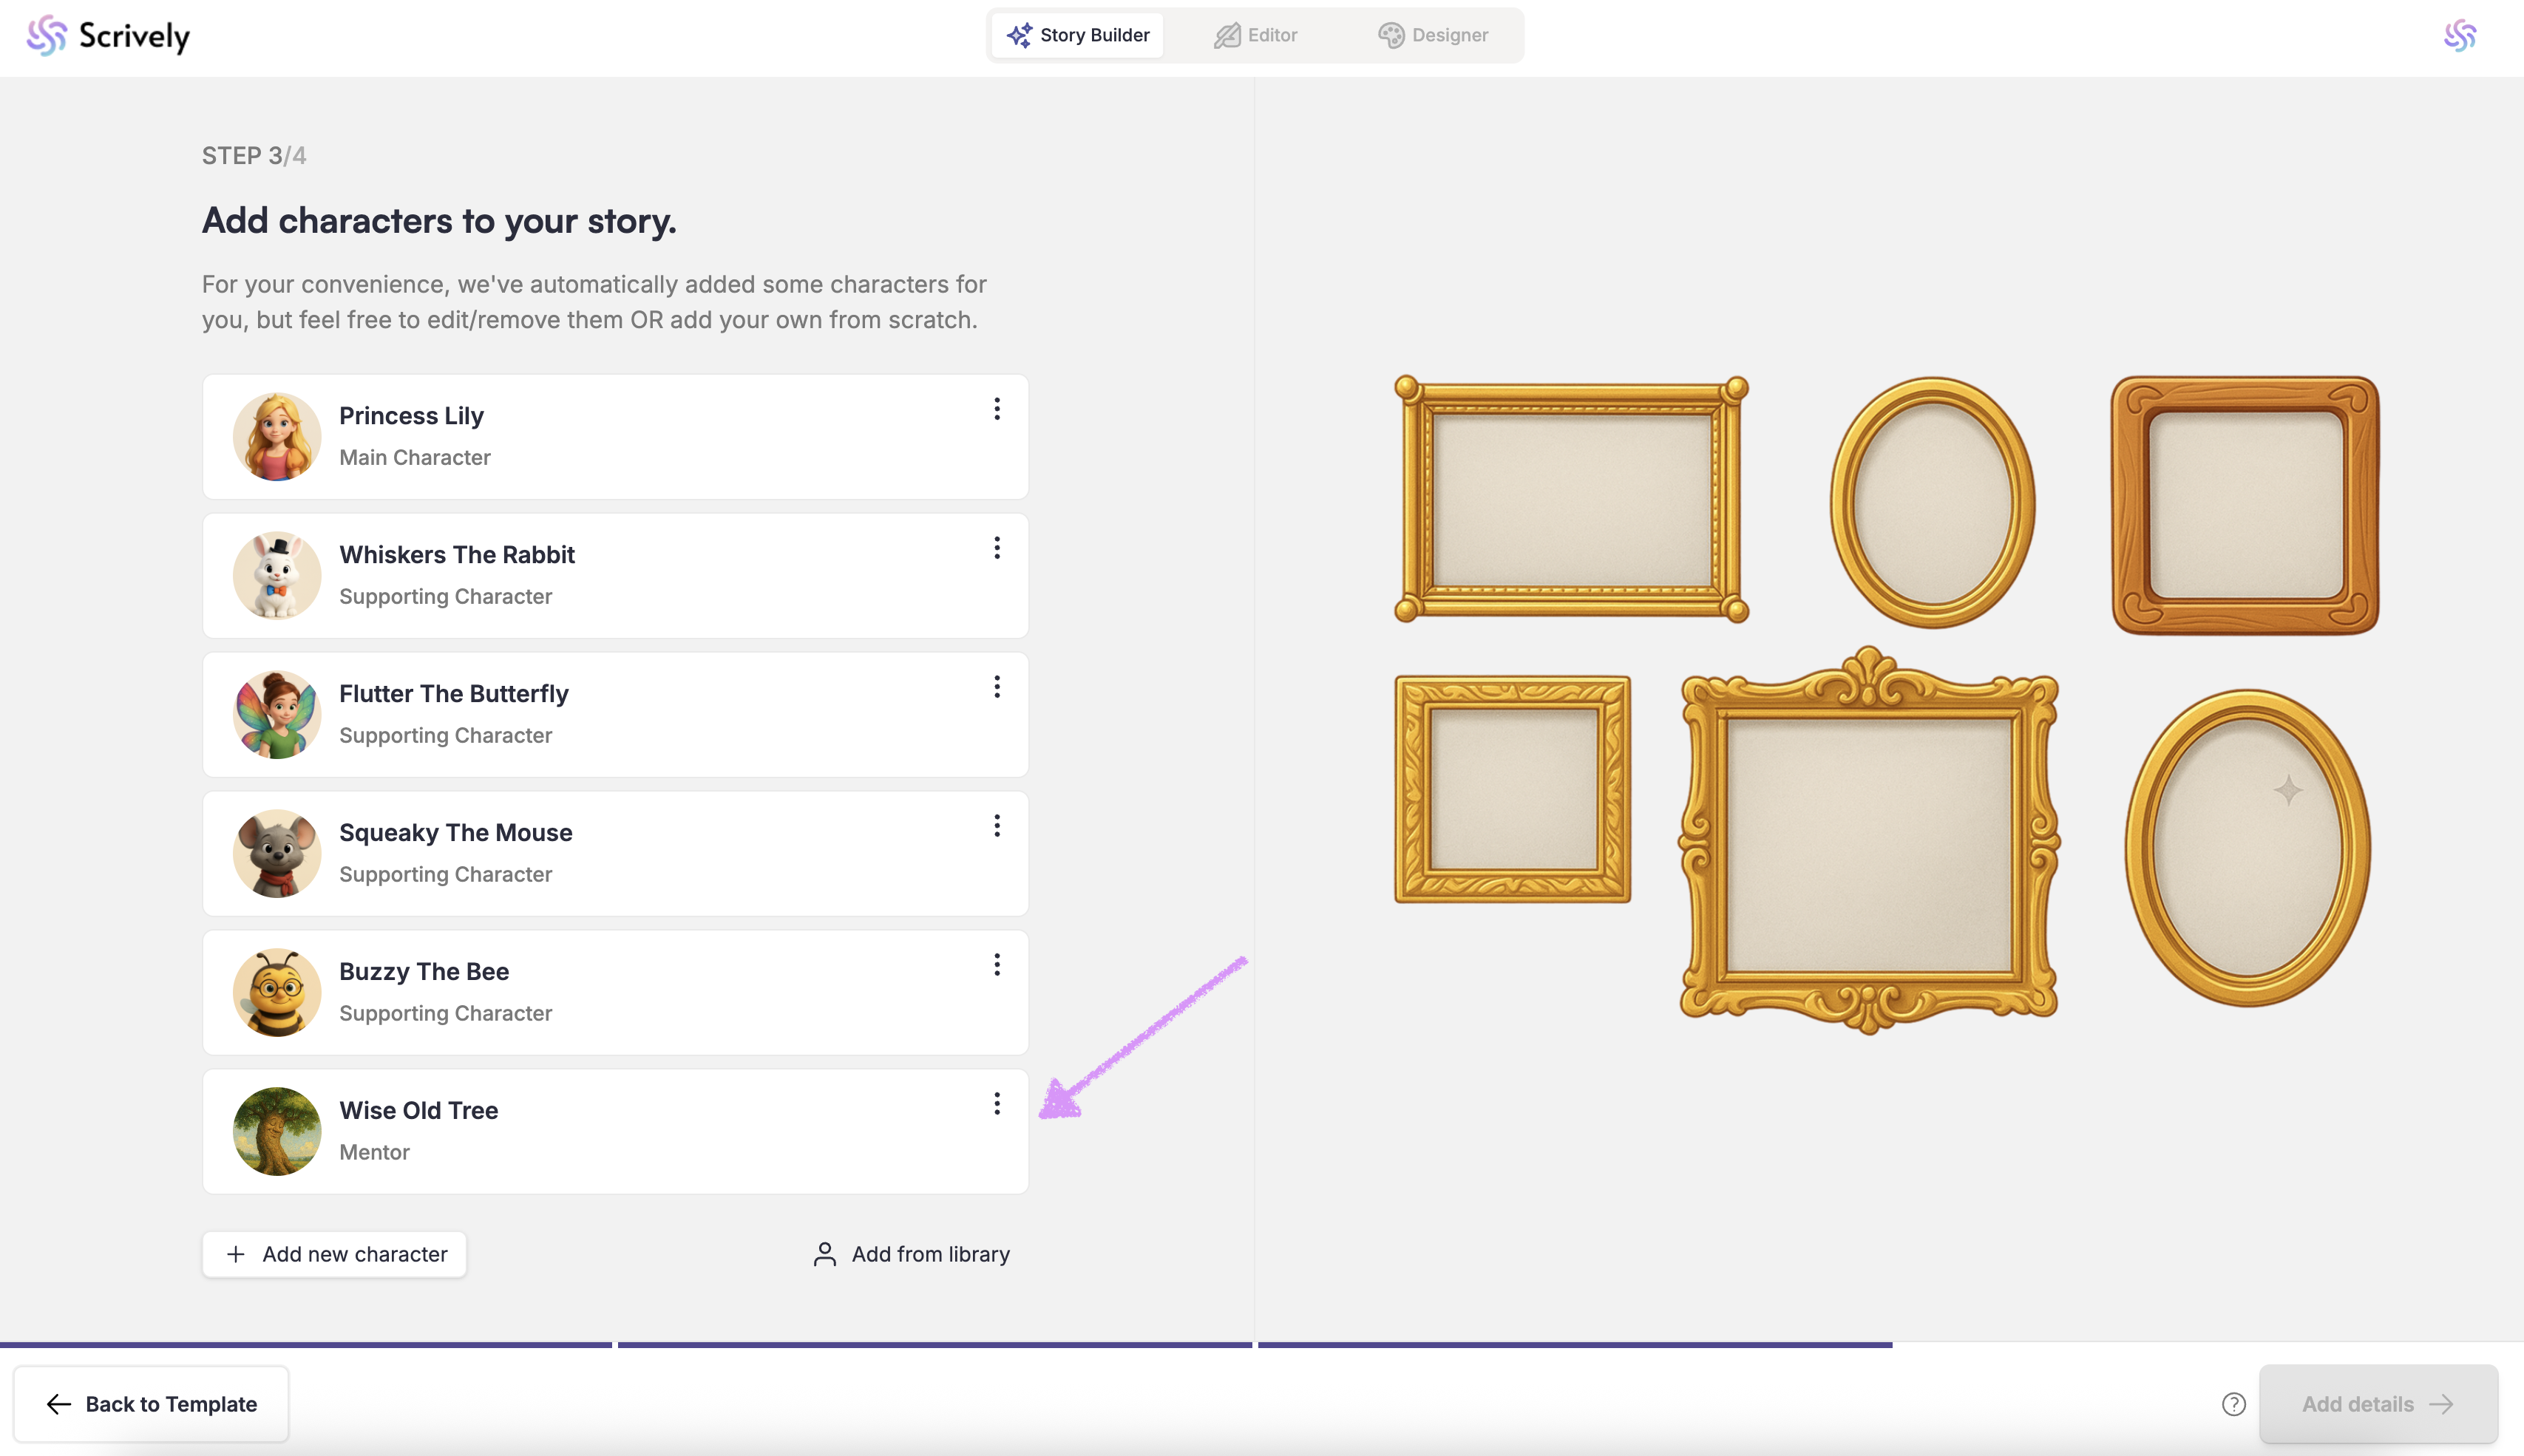This screenshot has width=2524, height=1456.
Task: Click Add new character button
Action: point(335,1254)
